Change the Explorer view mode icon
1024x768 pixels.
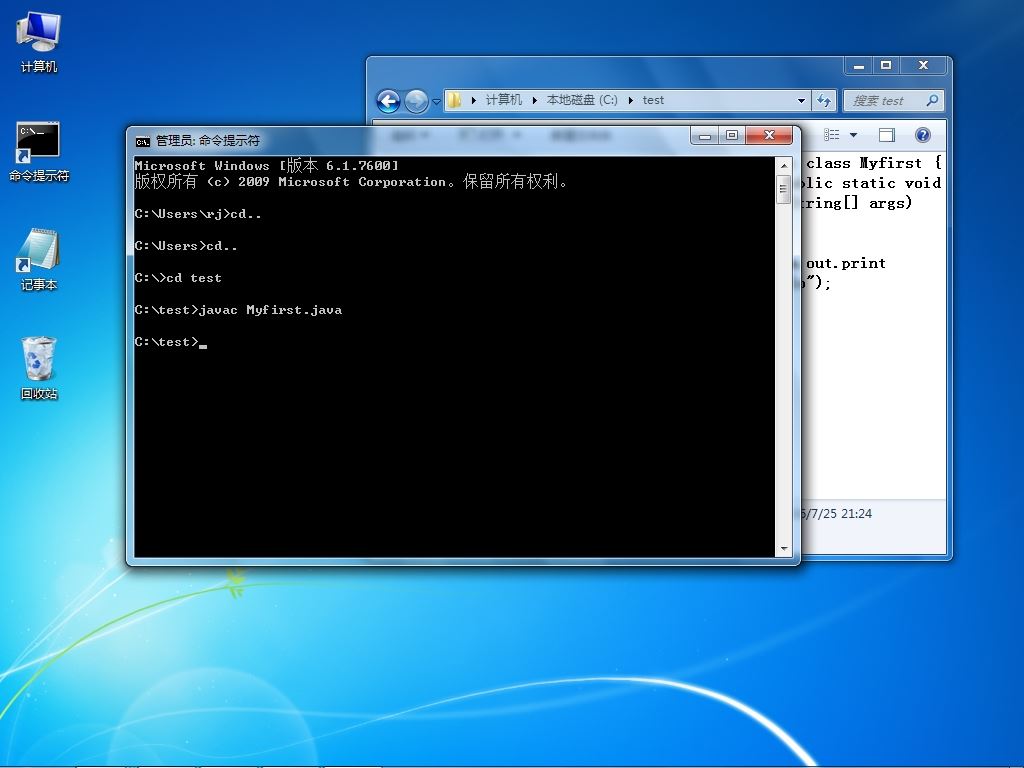coord(831,135)
